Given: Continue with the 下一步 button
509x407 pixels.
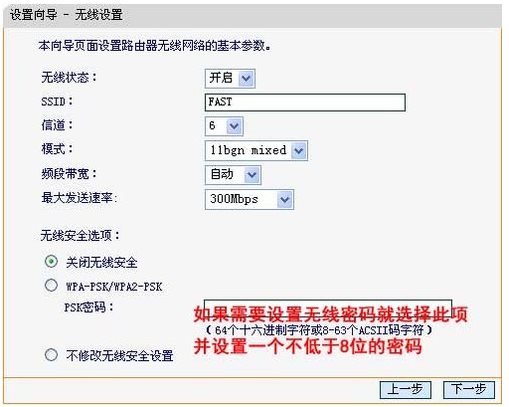Looking at the screenshot, I should click(x=468, y=389).
